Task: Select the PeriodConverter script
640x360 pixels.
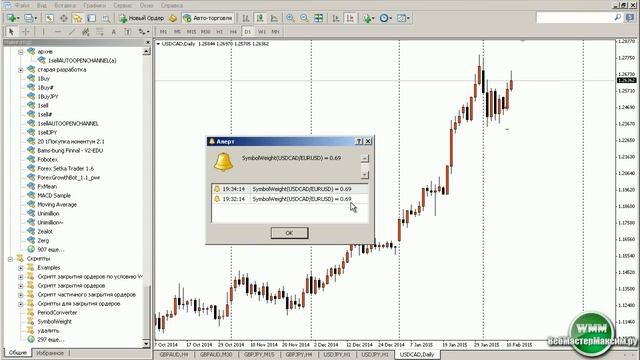Action: 57,313
